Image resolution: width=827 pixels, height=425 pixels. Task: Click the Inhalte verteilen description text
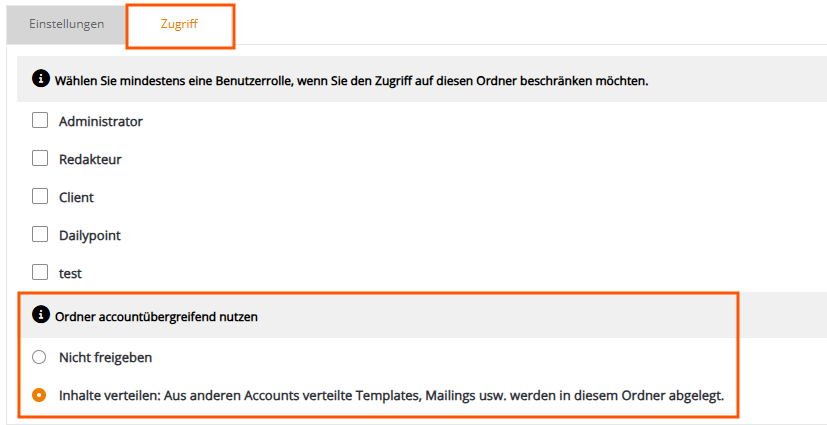coord(391,395)
